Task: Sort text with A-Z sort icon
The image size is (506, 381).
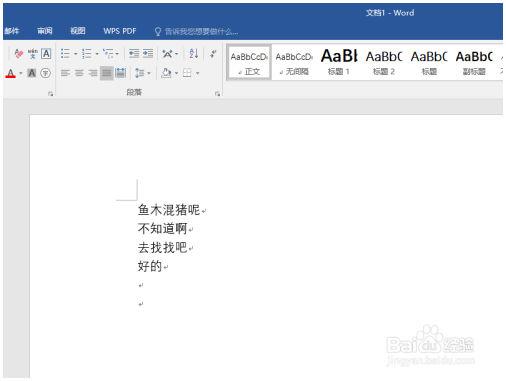Action: [x=194, y=53]
